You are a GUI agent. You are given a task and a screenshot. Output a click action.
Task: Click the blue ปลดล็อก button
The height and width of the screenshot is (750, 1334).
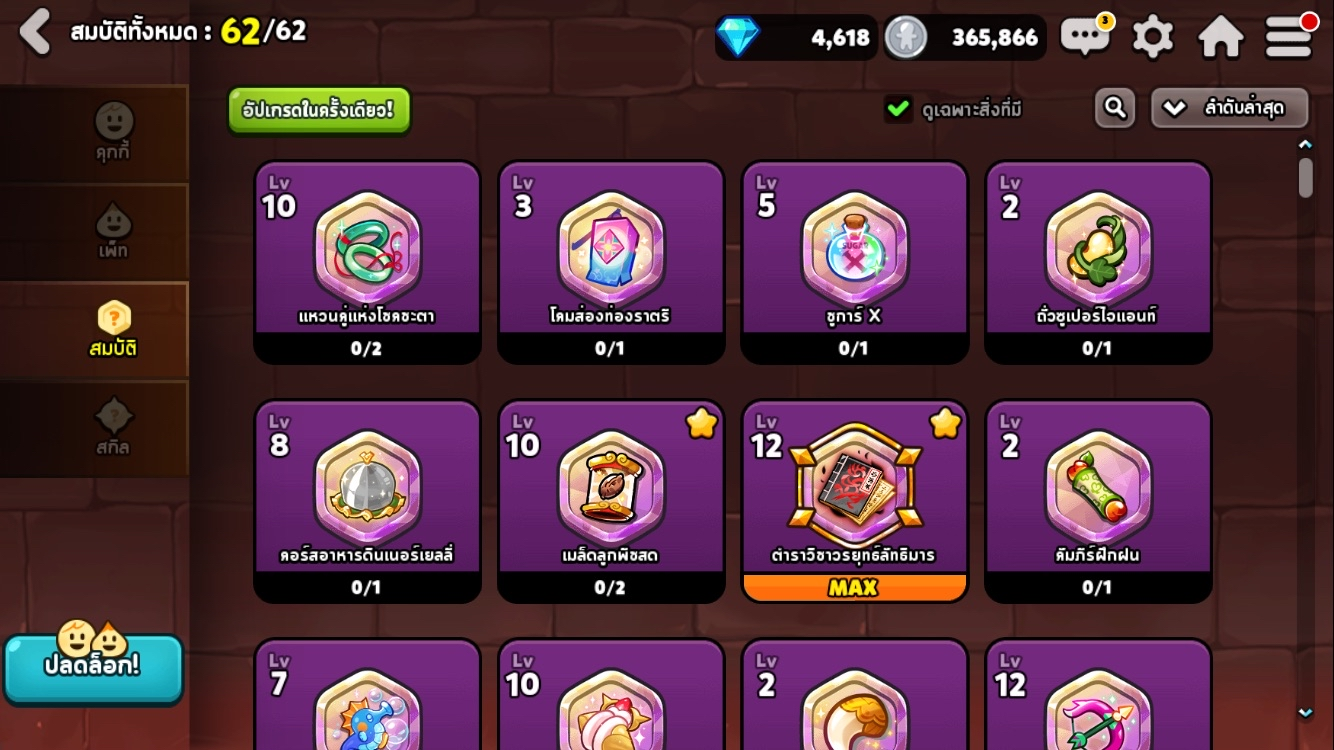[x=93, y=666]
